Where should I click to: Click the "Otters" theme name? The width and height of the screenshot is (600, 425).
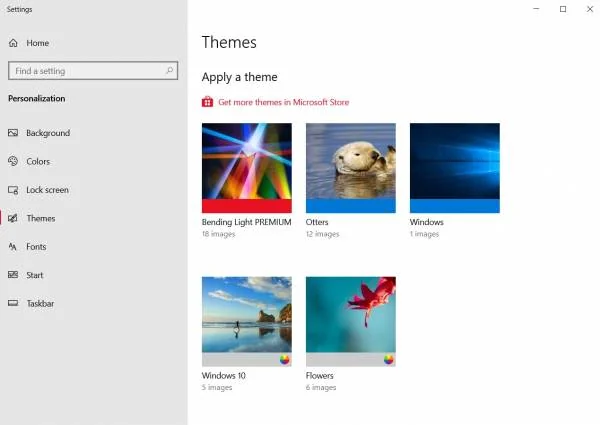[317, 222]
